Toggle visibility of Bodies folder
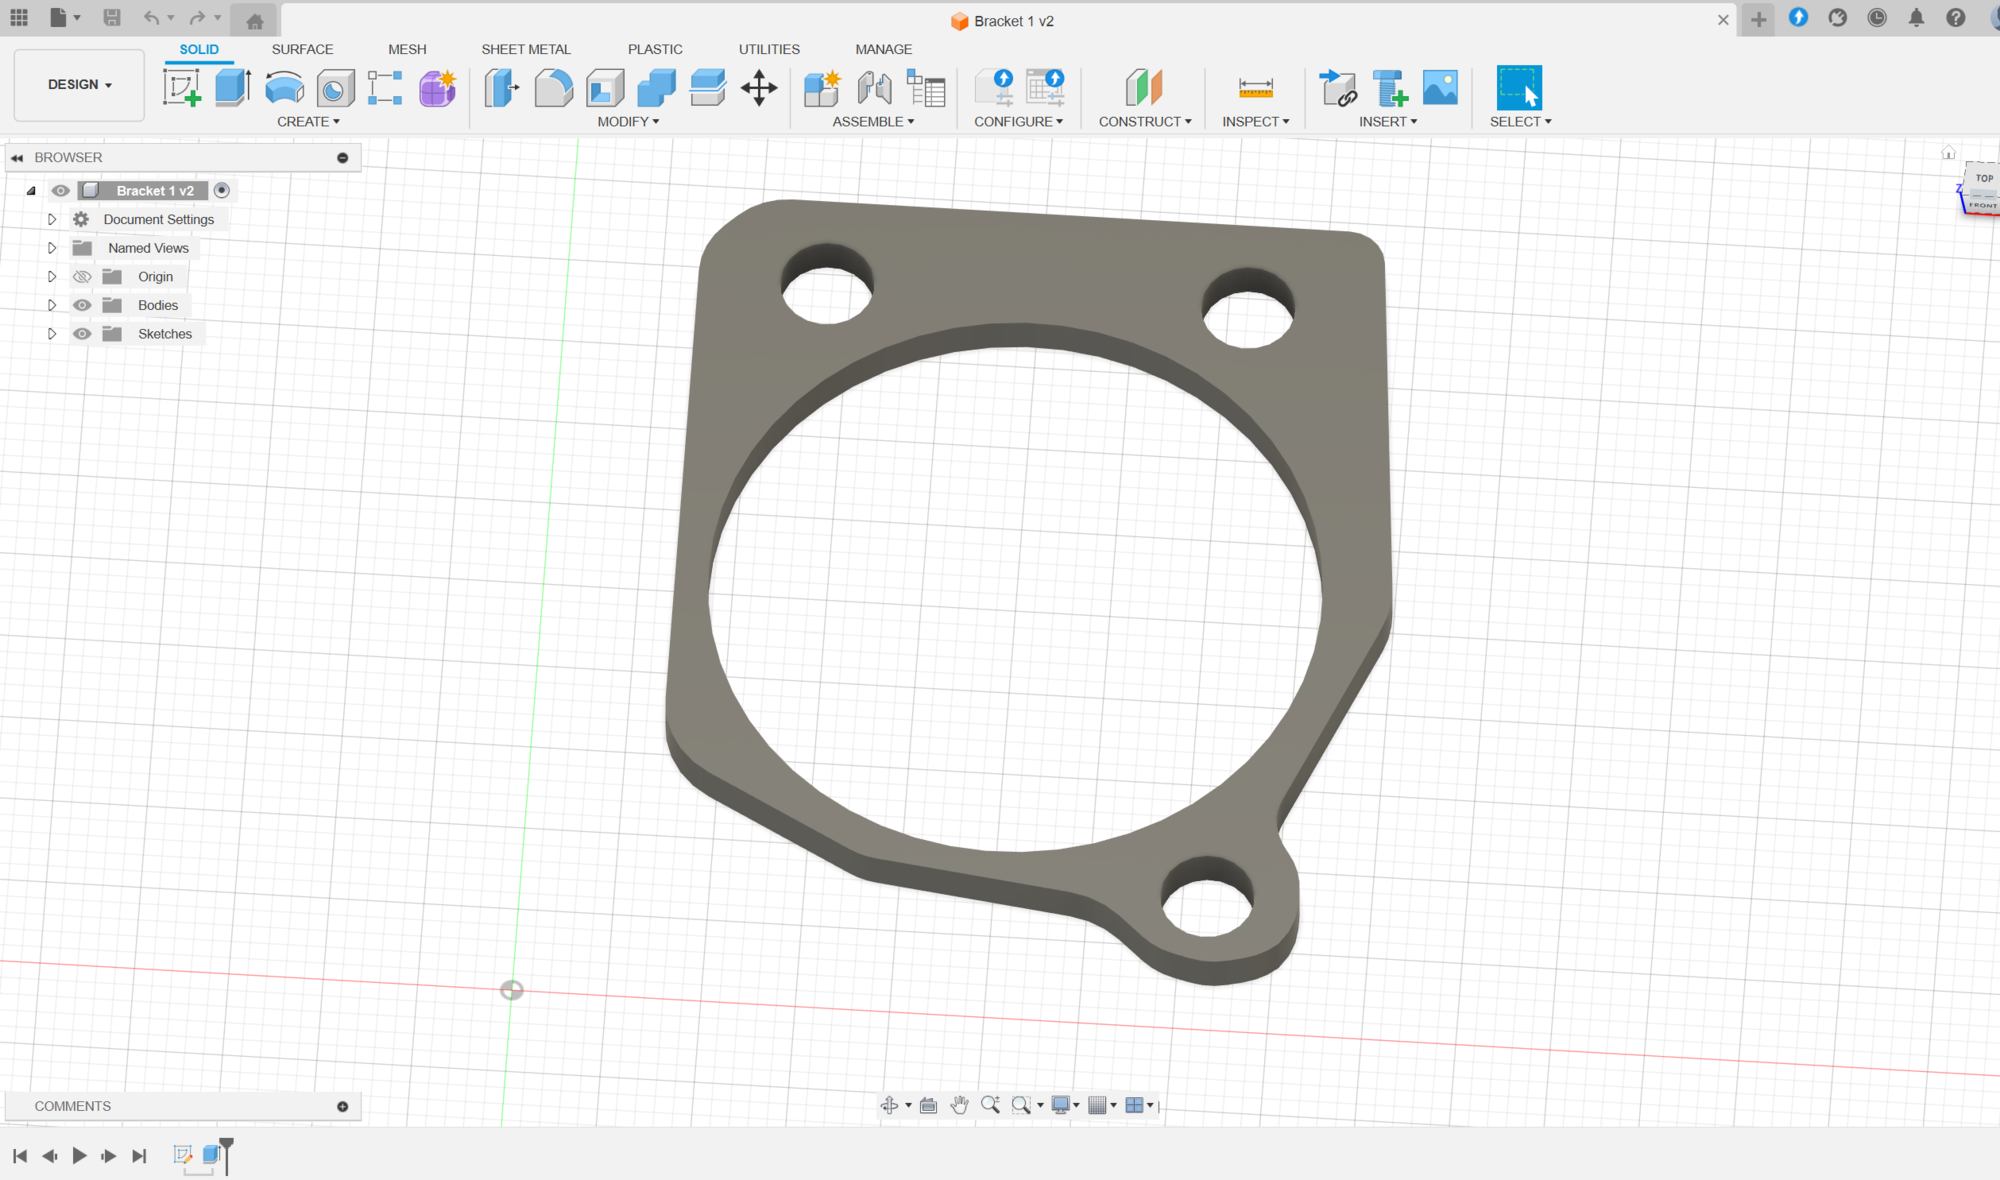This screenshot has width=2000, height=1180. [x=82, y=305]
